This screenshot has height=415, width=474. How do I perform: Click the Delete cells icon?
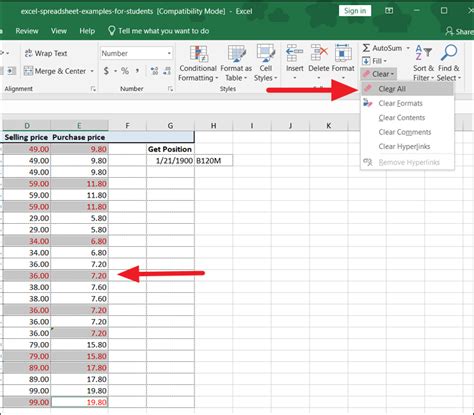click(x=319, y=53)
